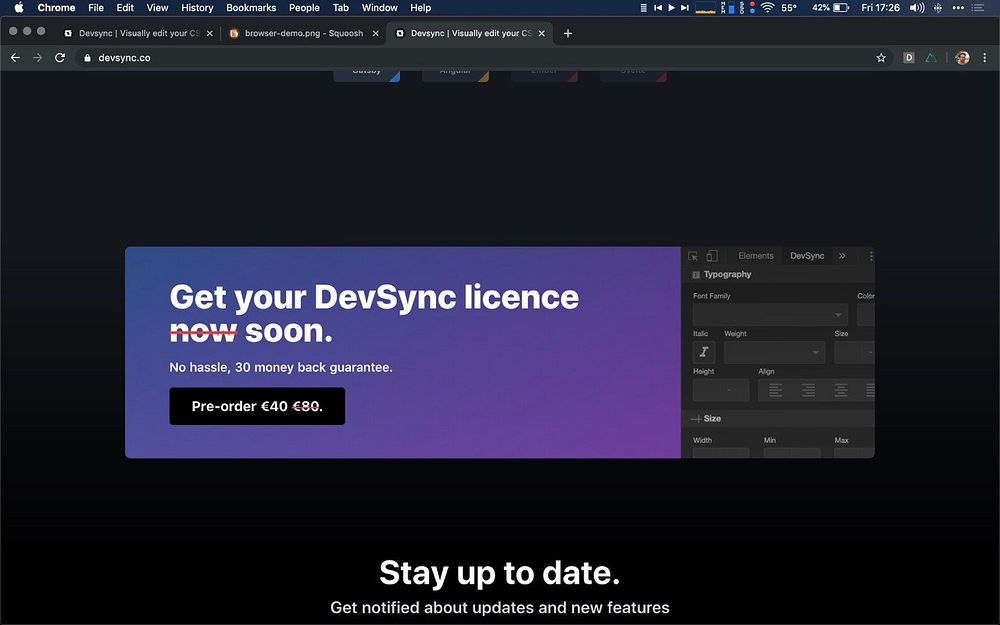Open the Font Family dropdown

tap(770, 315)
